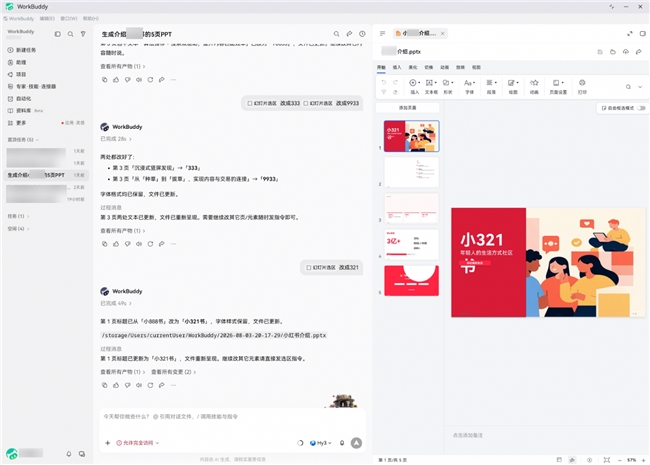Open 查看所有产物 (1) under the 小321书 reply
Viewport: 650px width, 465px height.
[123, 372]
